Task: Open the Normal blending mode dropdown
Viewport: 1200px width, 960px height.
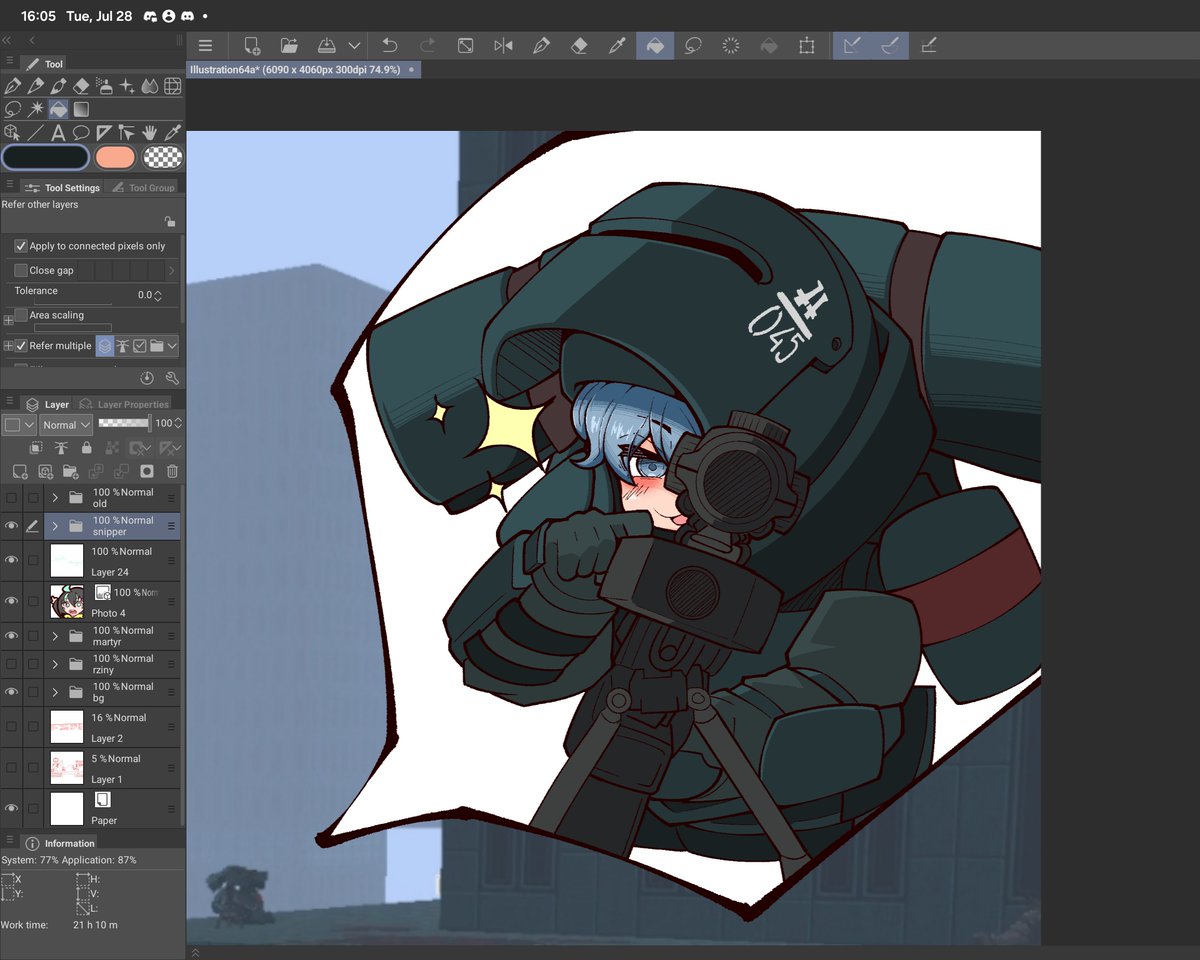Action: pyautogui.click(x=67, y=425)
